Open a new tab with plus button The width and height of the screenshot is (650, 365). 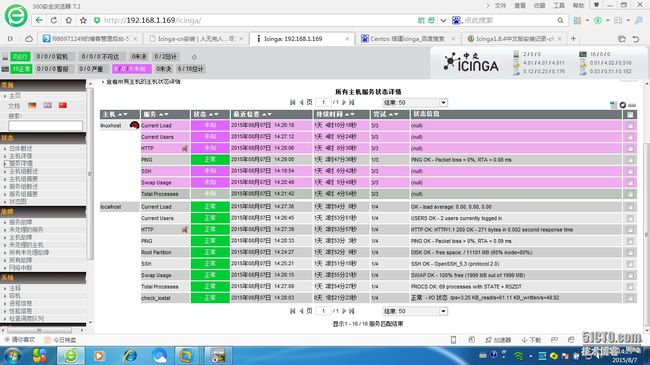(573, 39)
